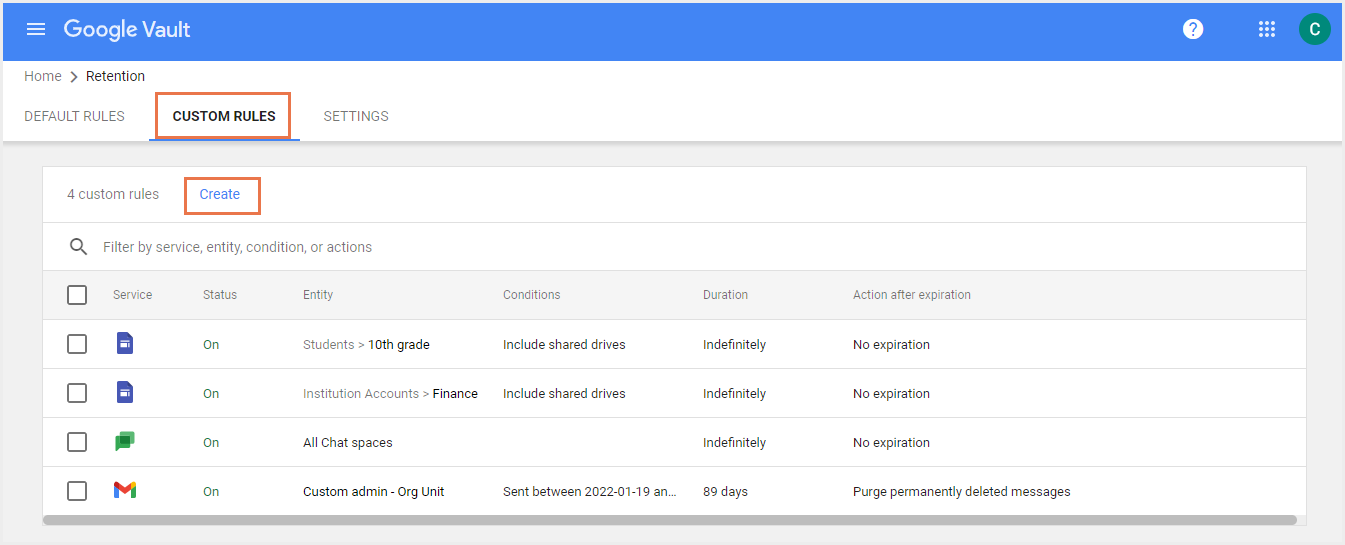Click the search magnifier icon
This screenshot has height=545, width=1345.
pyautogui.click(x=78, y=247)
